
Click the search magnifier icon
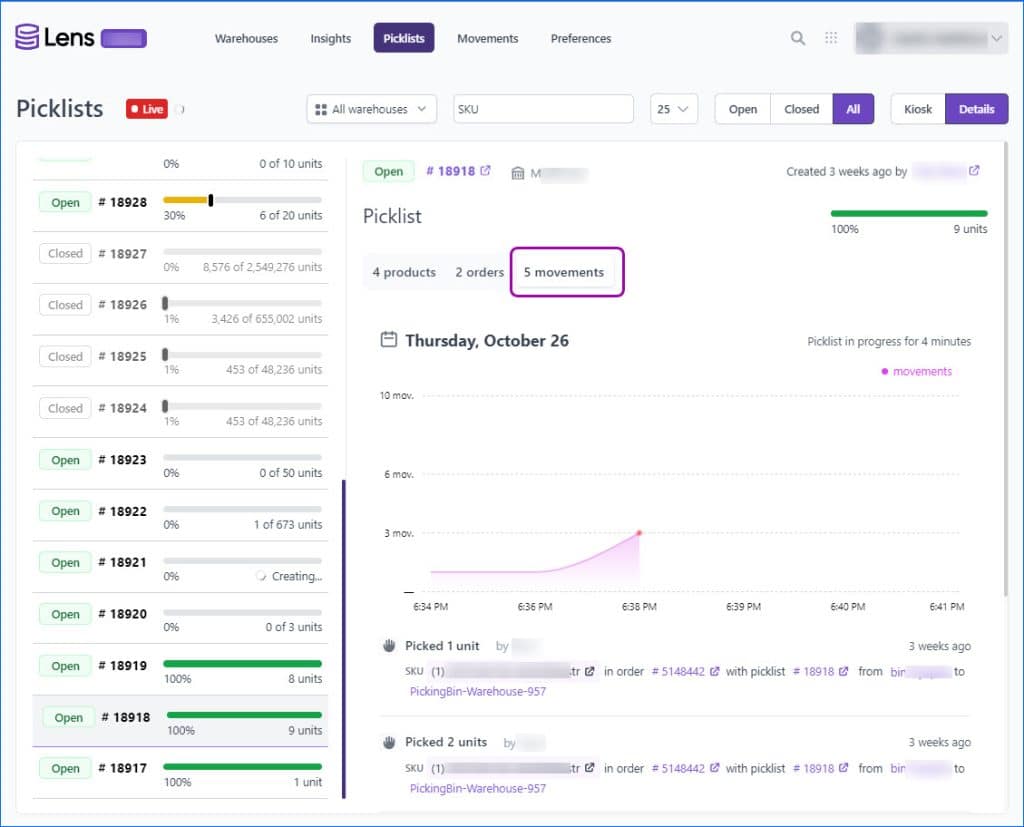click(x=797, y=37)
